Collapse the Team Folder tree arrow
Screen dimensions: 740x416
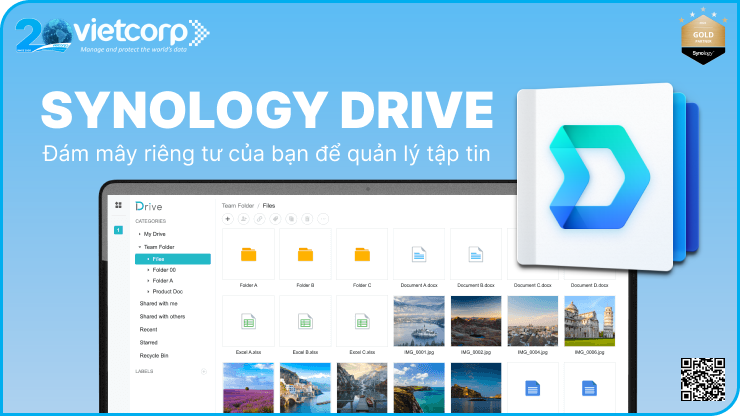[140, 247]
